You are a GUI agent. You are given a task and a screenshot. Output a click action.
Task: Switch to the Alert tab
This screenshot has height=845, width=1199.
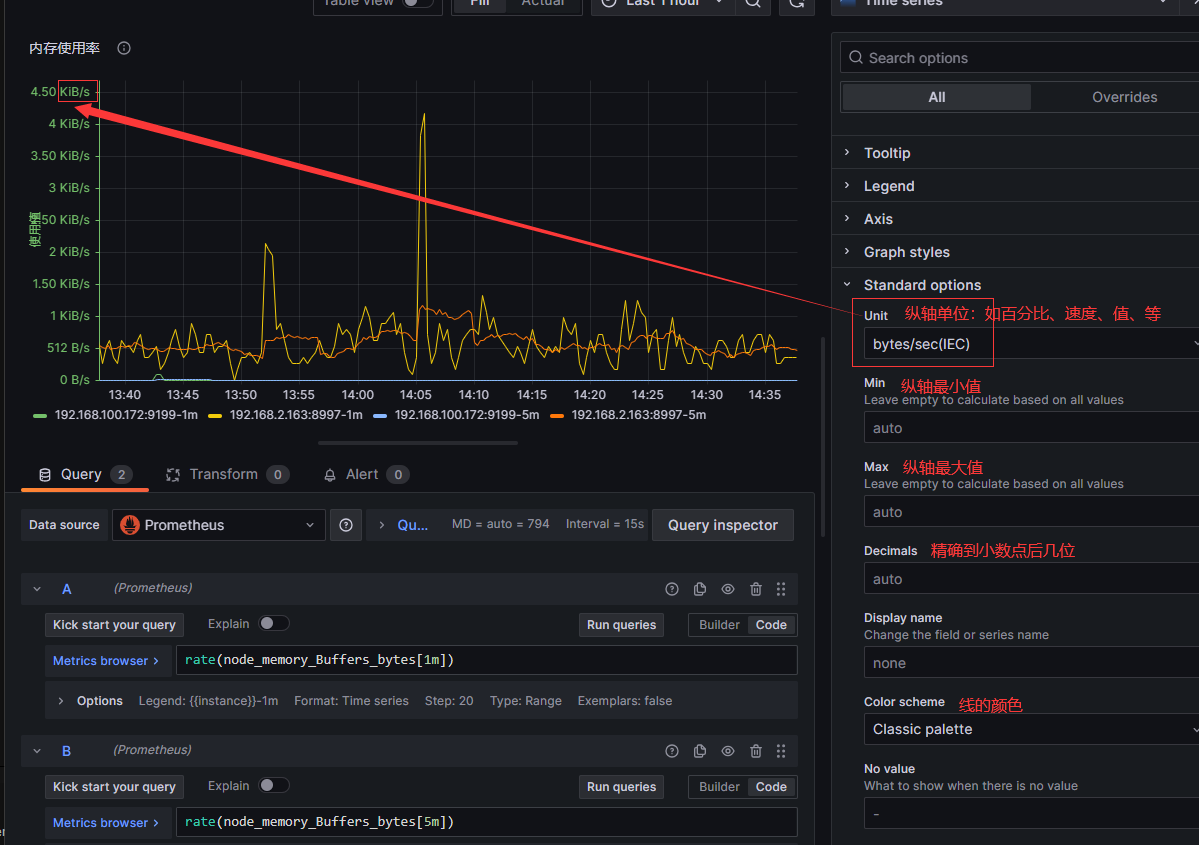pyautogui.click(x=366, y=475)
